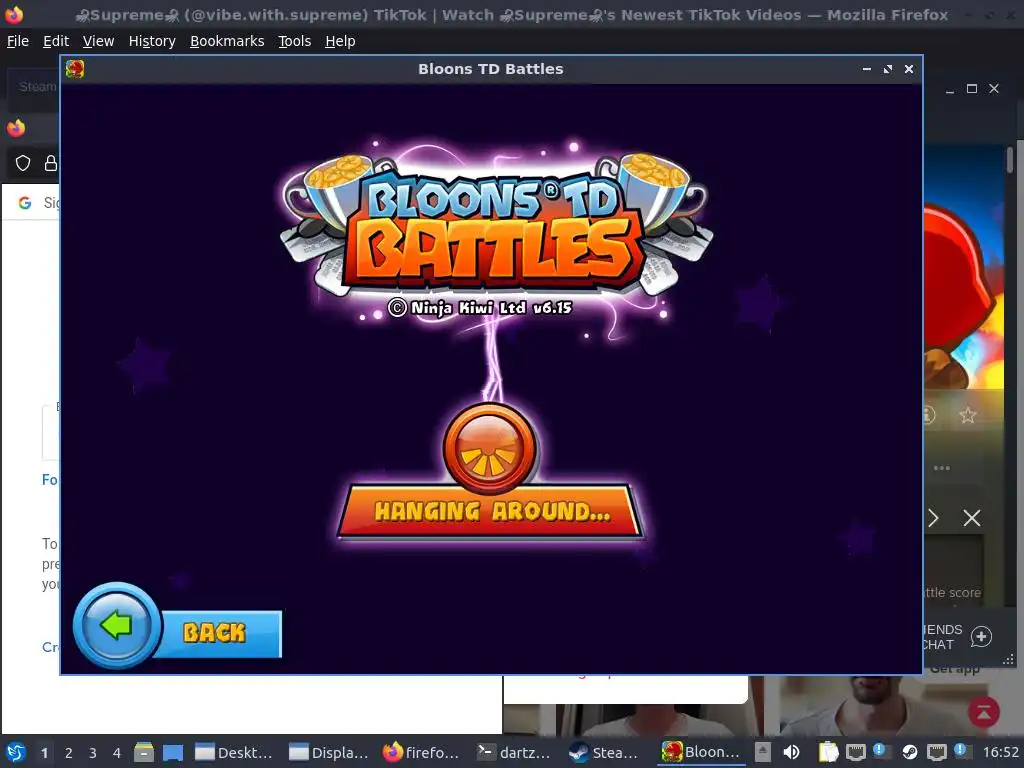
Task: Open the Firefox Help menu
Action: pyautogui.click(x=340, y=41)
